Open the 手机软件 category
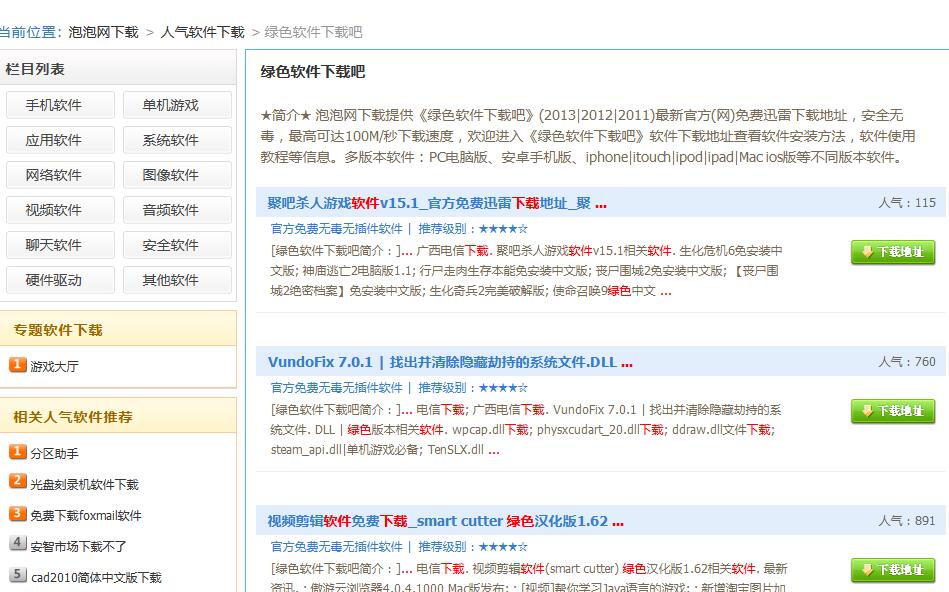This screenshot has width=949, height=592. coord(60,105)
